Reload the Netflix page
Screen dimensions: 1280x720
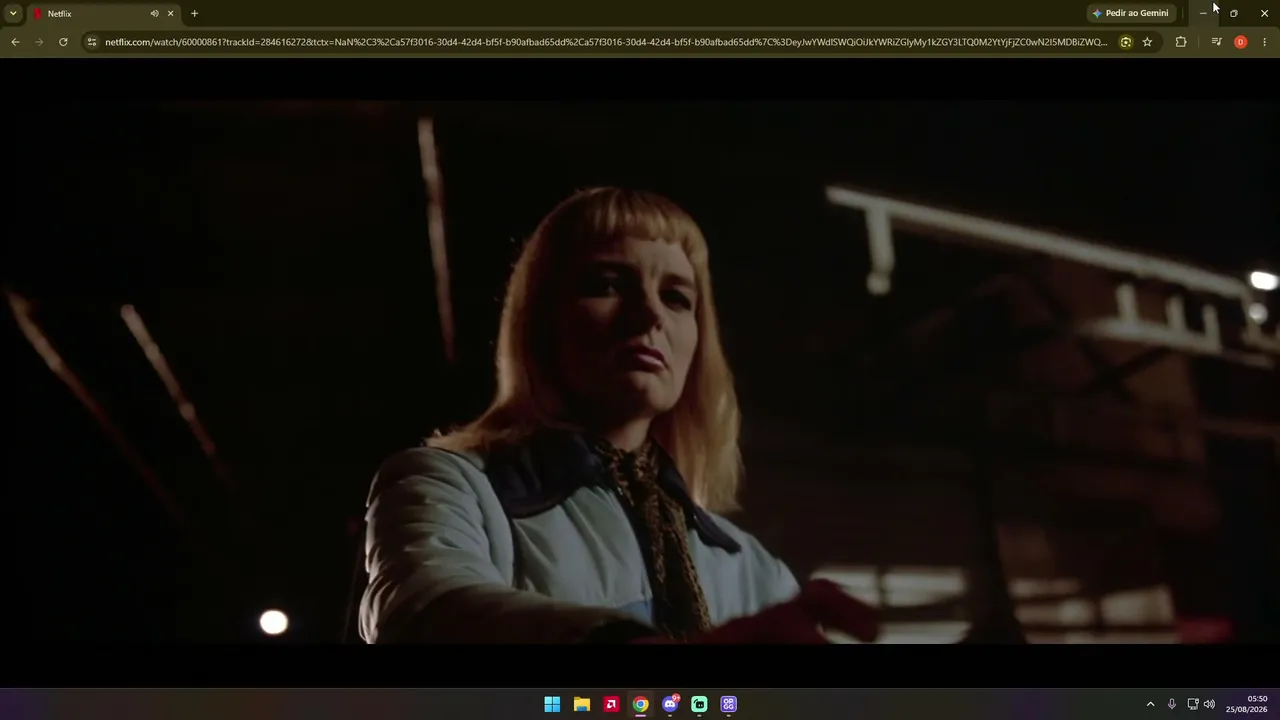[63, 42]
